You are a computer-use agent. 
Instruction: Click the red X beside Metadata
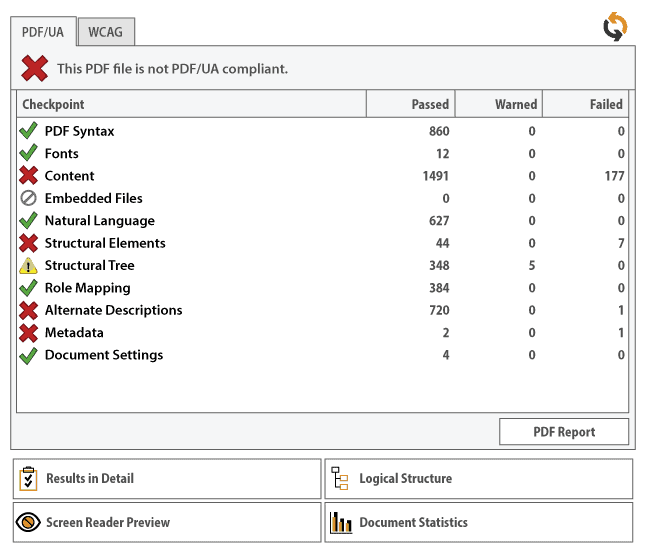click(x=28, y=333)
